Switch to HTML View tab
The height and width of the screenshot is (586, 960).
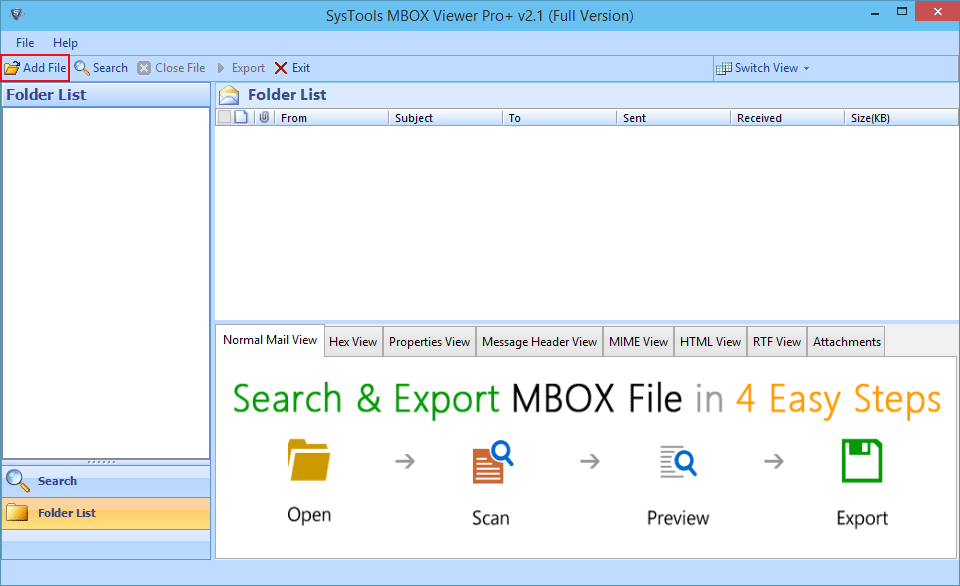point(710,342)
